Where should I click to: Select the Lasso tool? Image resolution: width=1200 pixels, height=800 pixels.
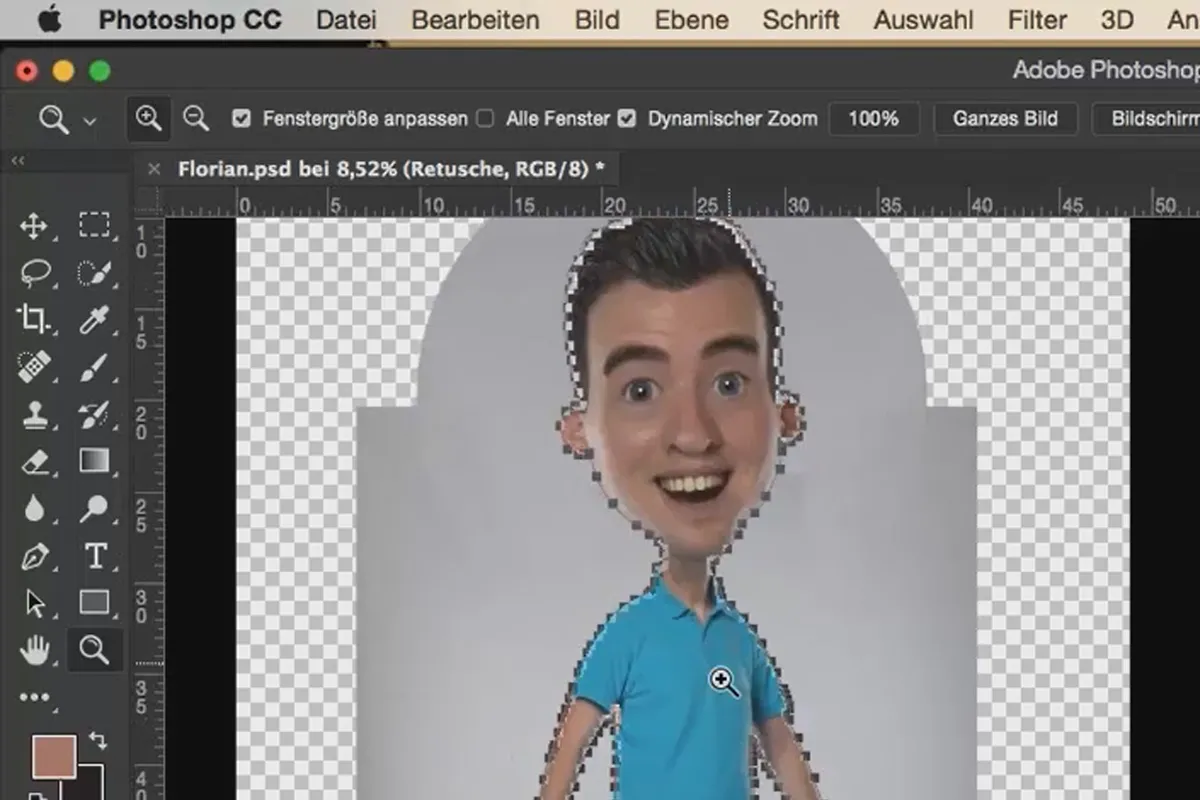coord(35,272)
